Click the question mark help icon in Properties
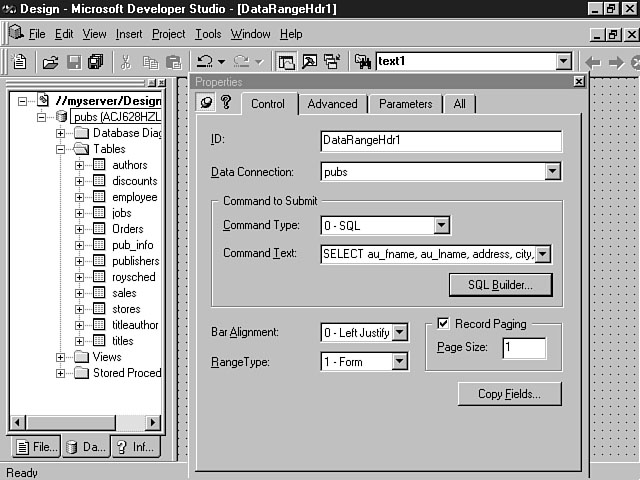640x480 pixels. [x=226, y=103]
